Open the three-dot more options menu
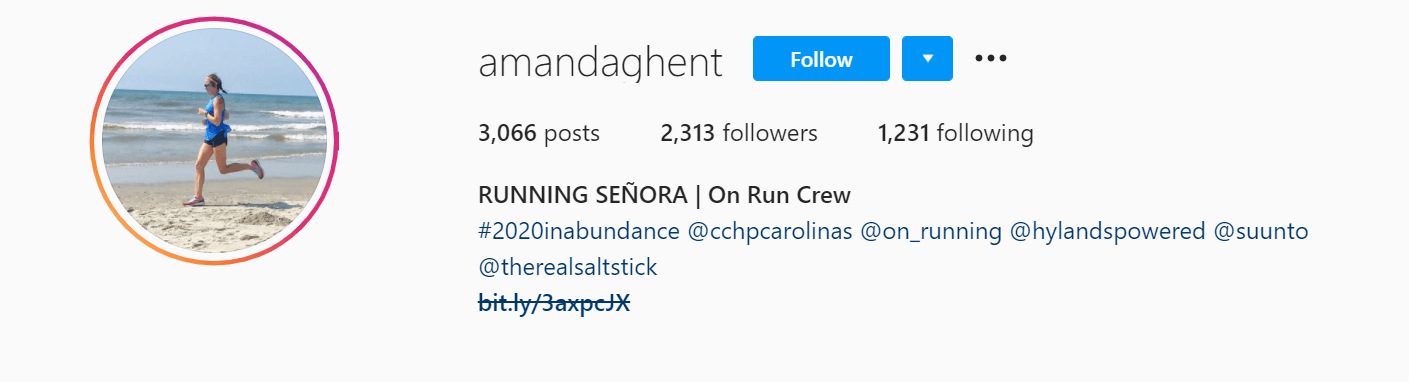The width and height of the screenshot is (1409, 382). point(991,58)
